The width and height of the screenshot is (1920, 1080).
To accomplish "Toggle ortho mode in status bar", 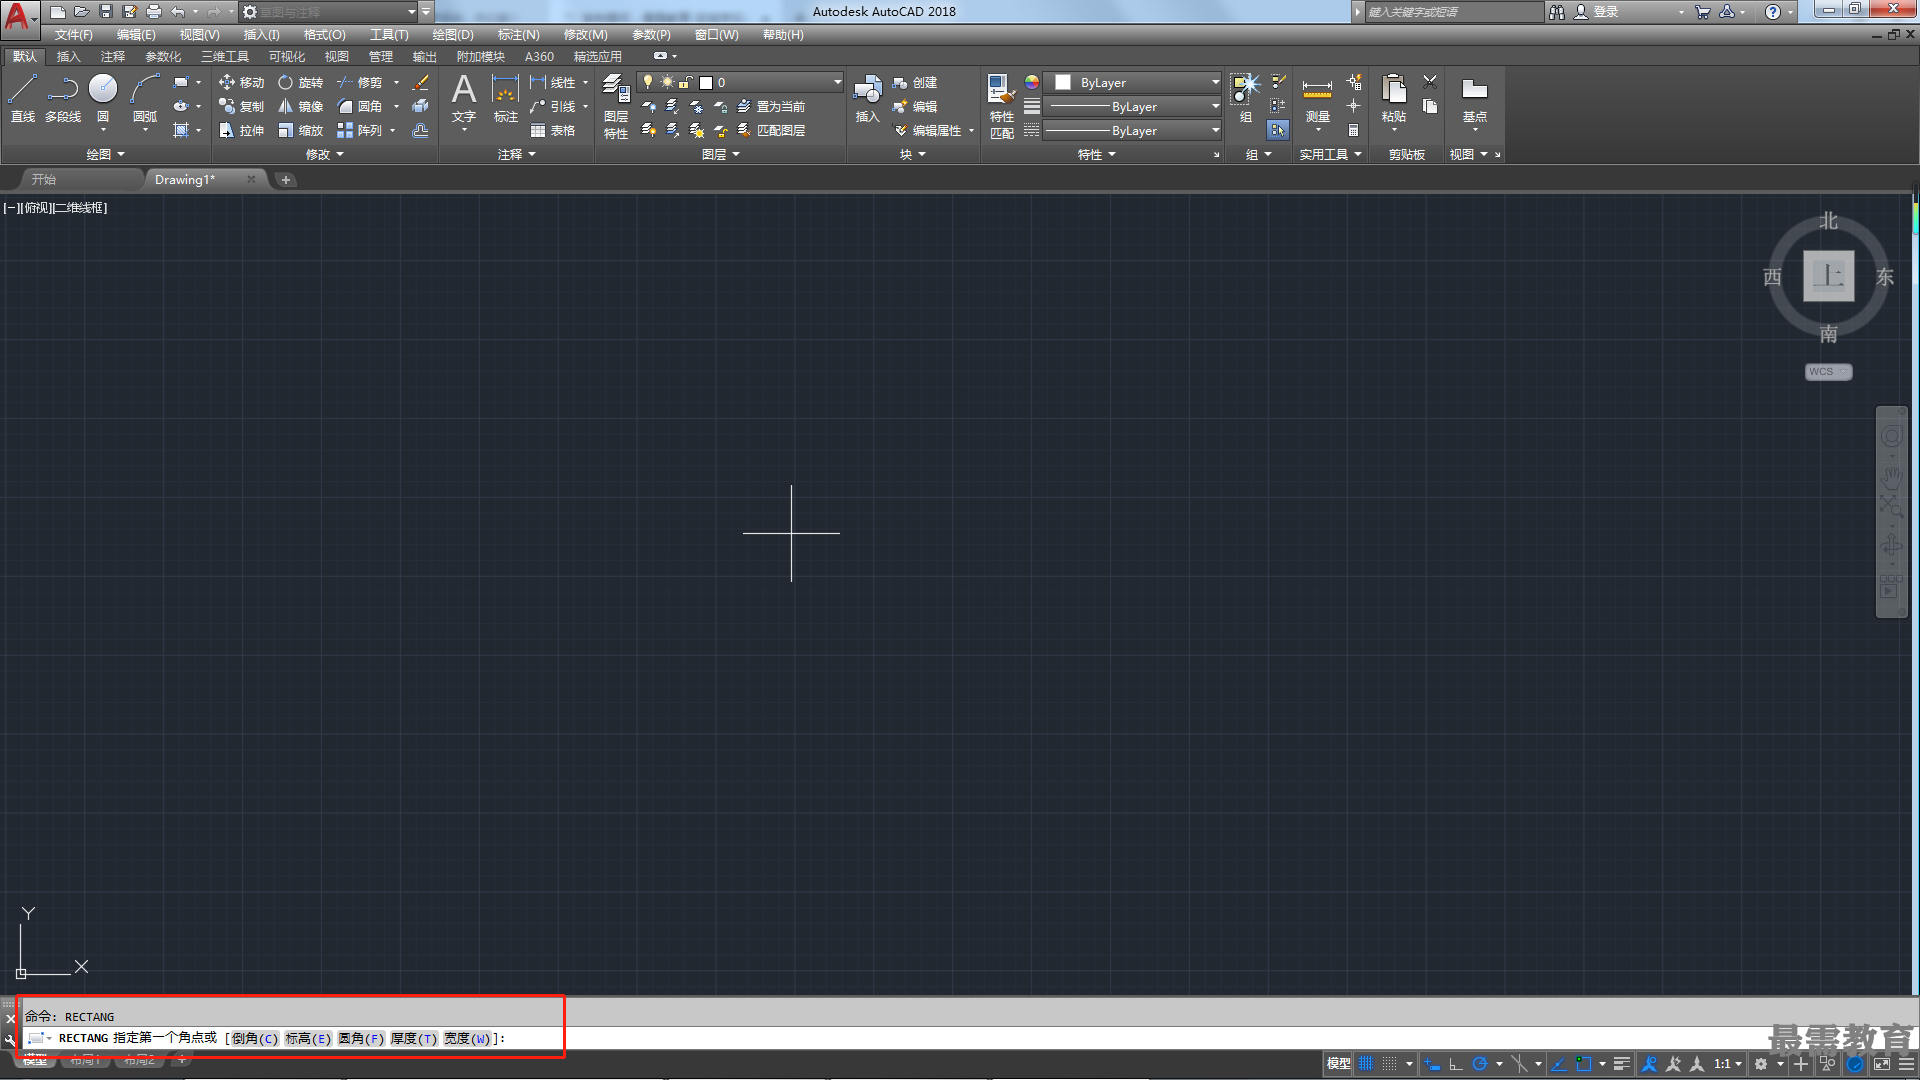I will (1456, 1064).
